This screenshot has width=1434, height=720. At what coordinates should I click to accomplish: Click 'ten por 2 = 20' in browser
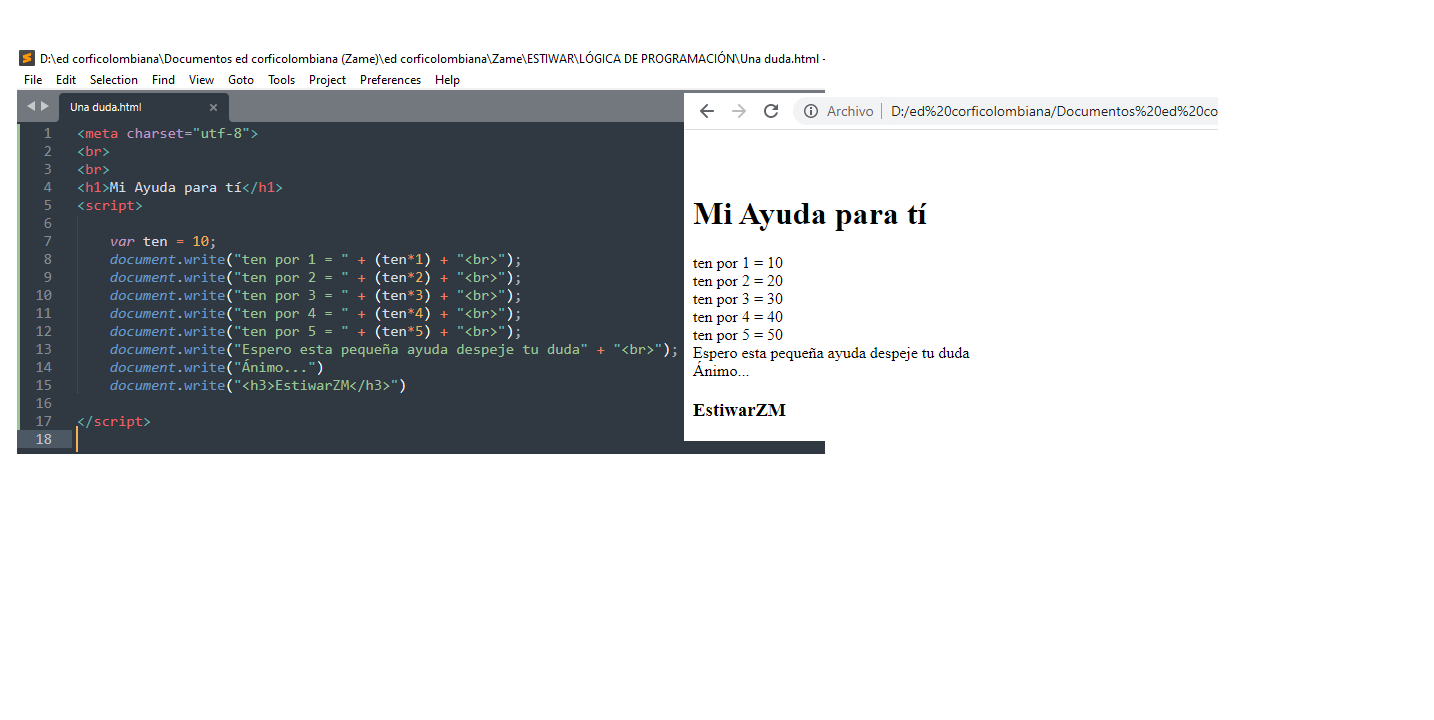[x=738, y=281]
